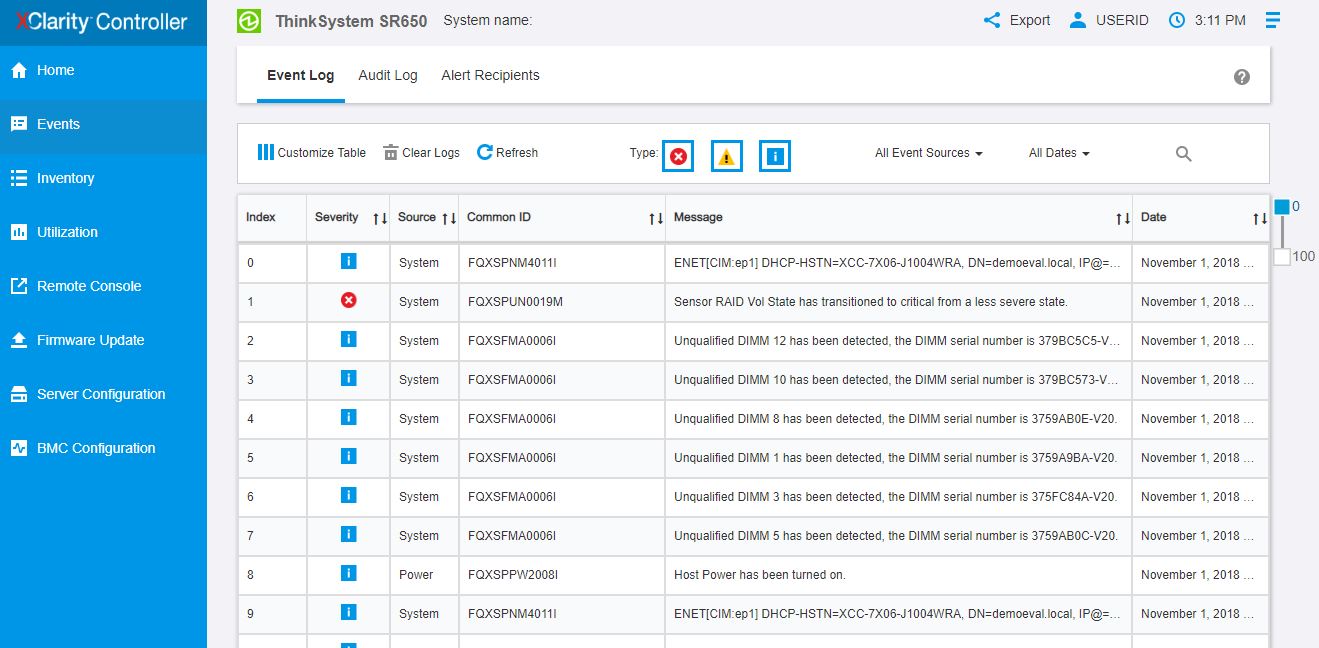Open the Alert Recipients tab
Image resolution: width=1319 pixels, height=648 pixels.
490,75
